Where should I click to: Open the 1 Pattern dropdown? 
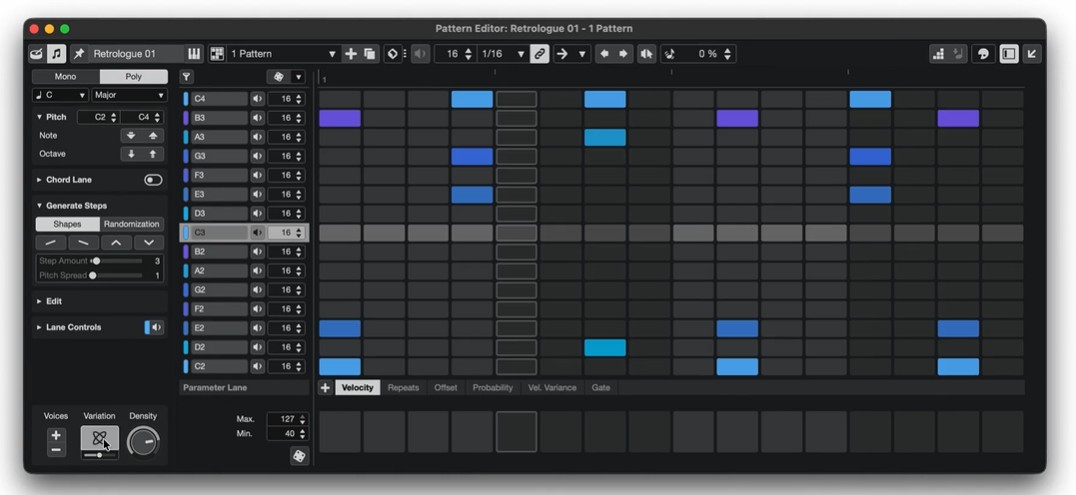click(283, 54)
